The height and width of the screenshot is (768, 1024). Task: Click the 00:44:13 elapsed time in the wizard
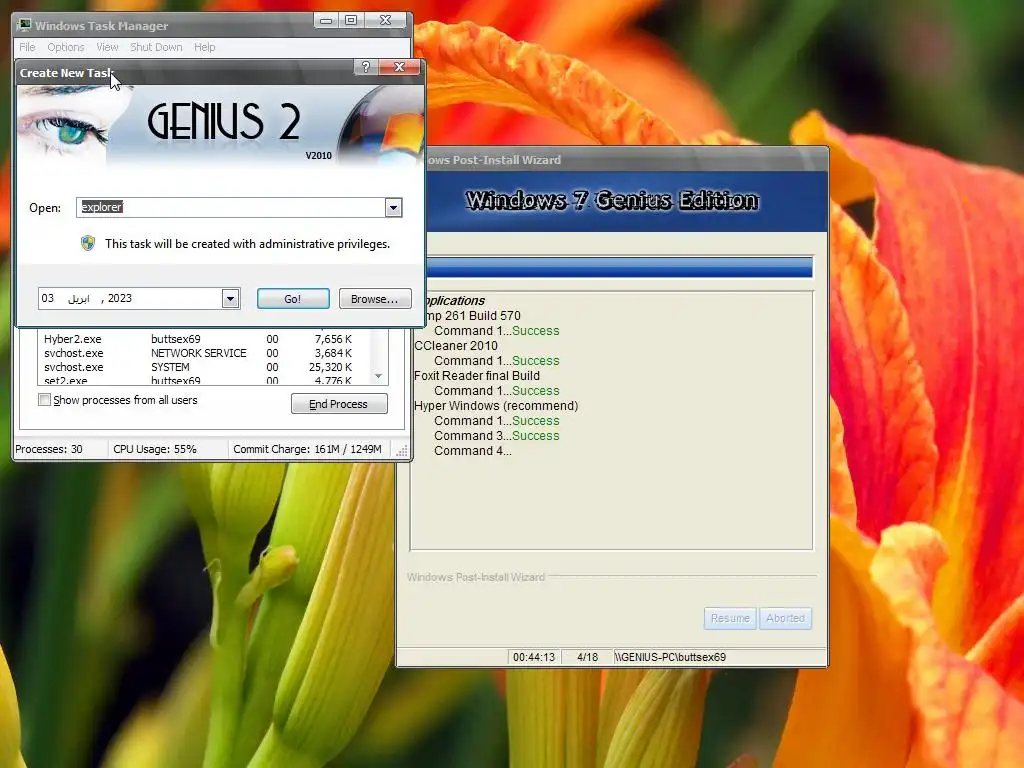[534, 657]
